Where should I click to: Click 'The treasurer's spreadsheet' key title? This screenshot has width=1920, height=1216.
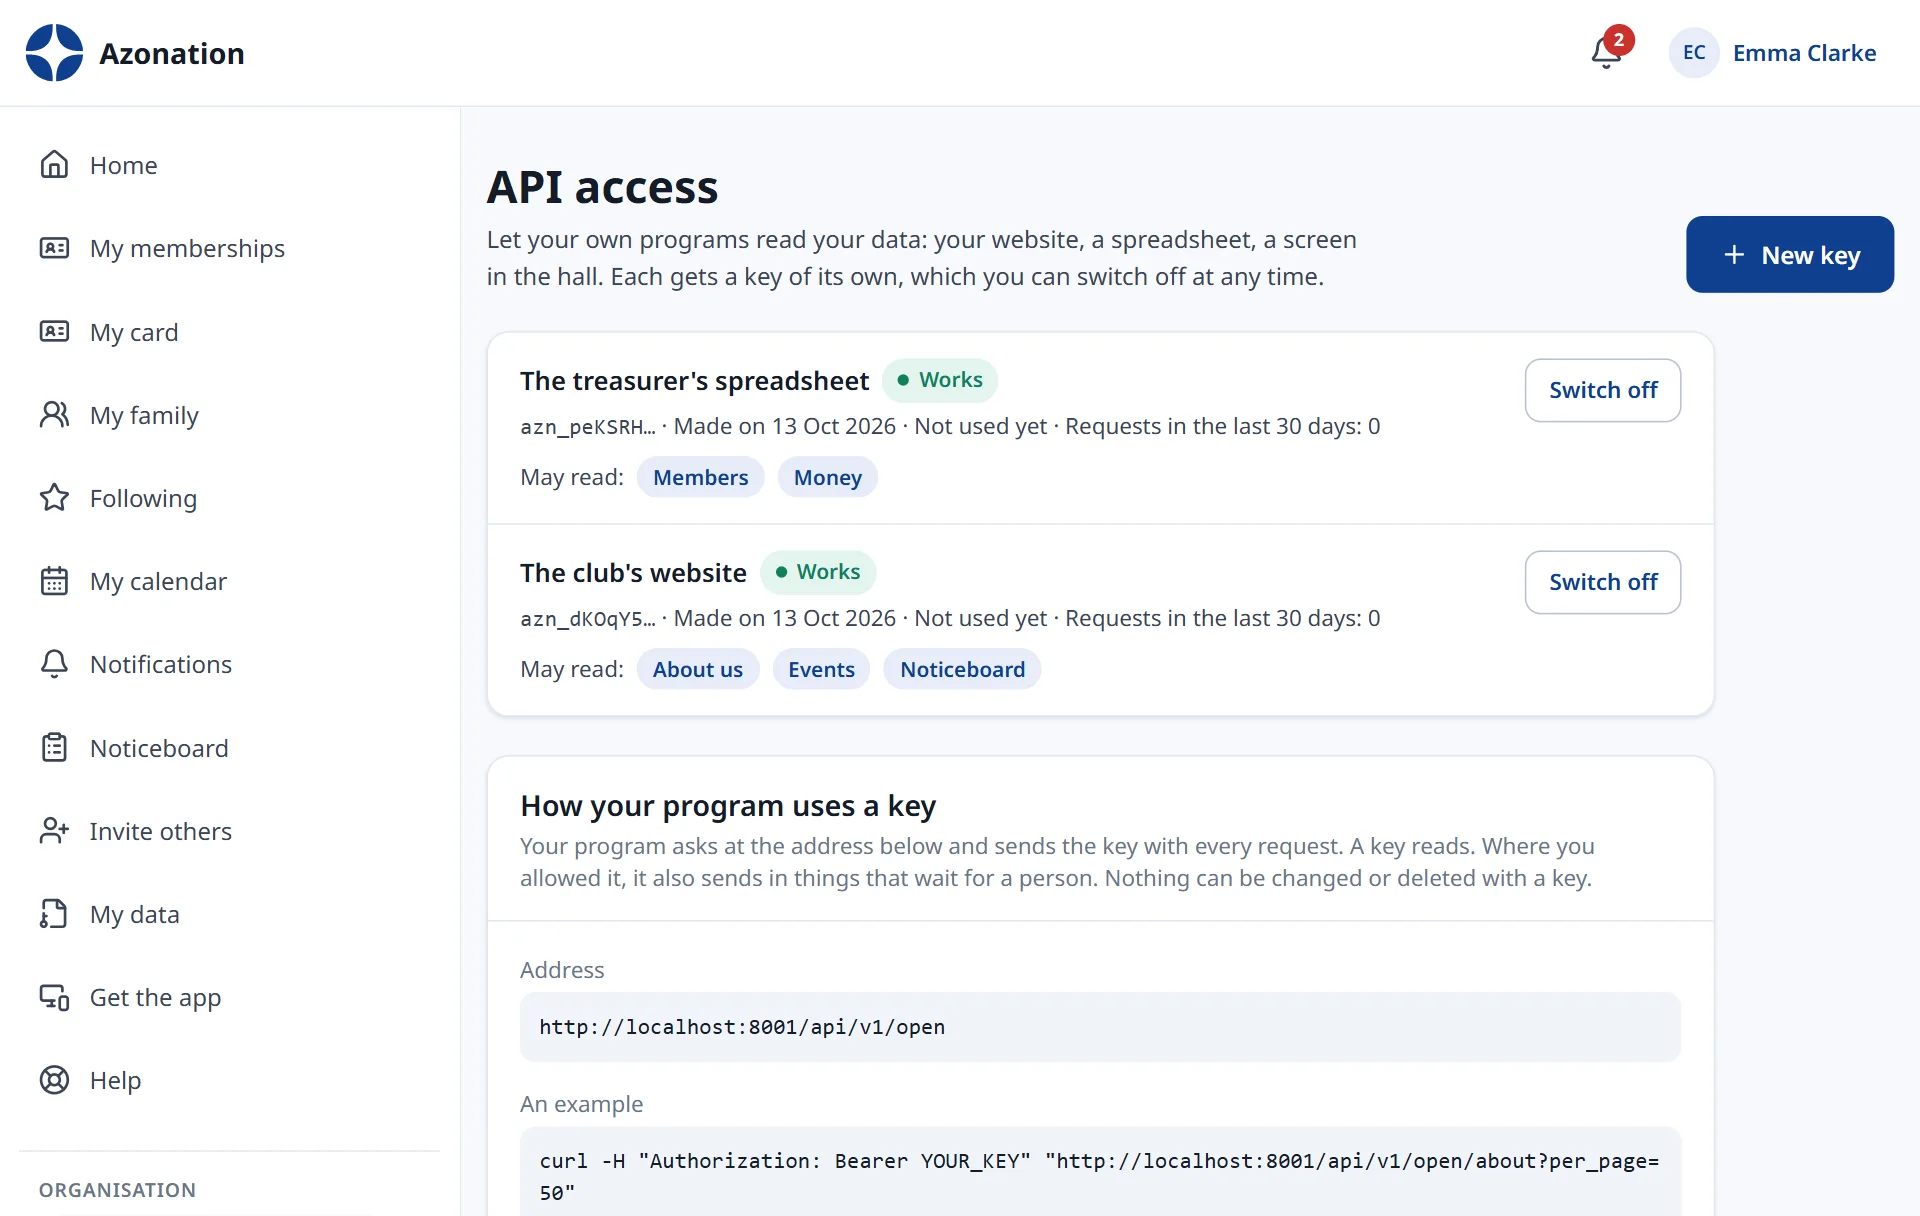point(694,381)
